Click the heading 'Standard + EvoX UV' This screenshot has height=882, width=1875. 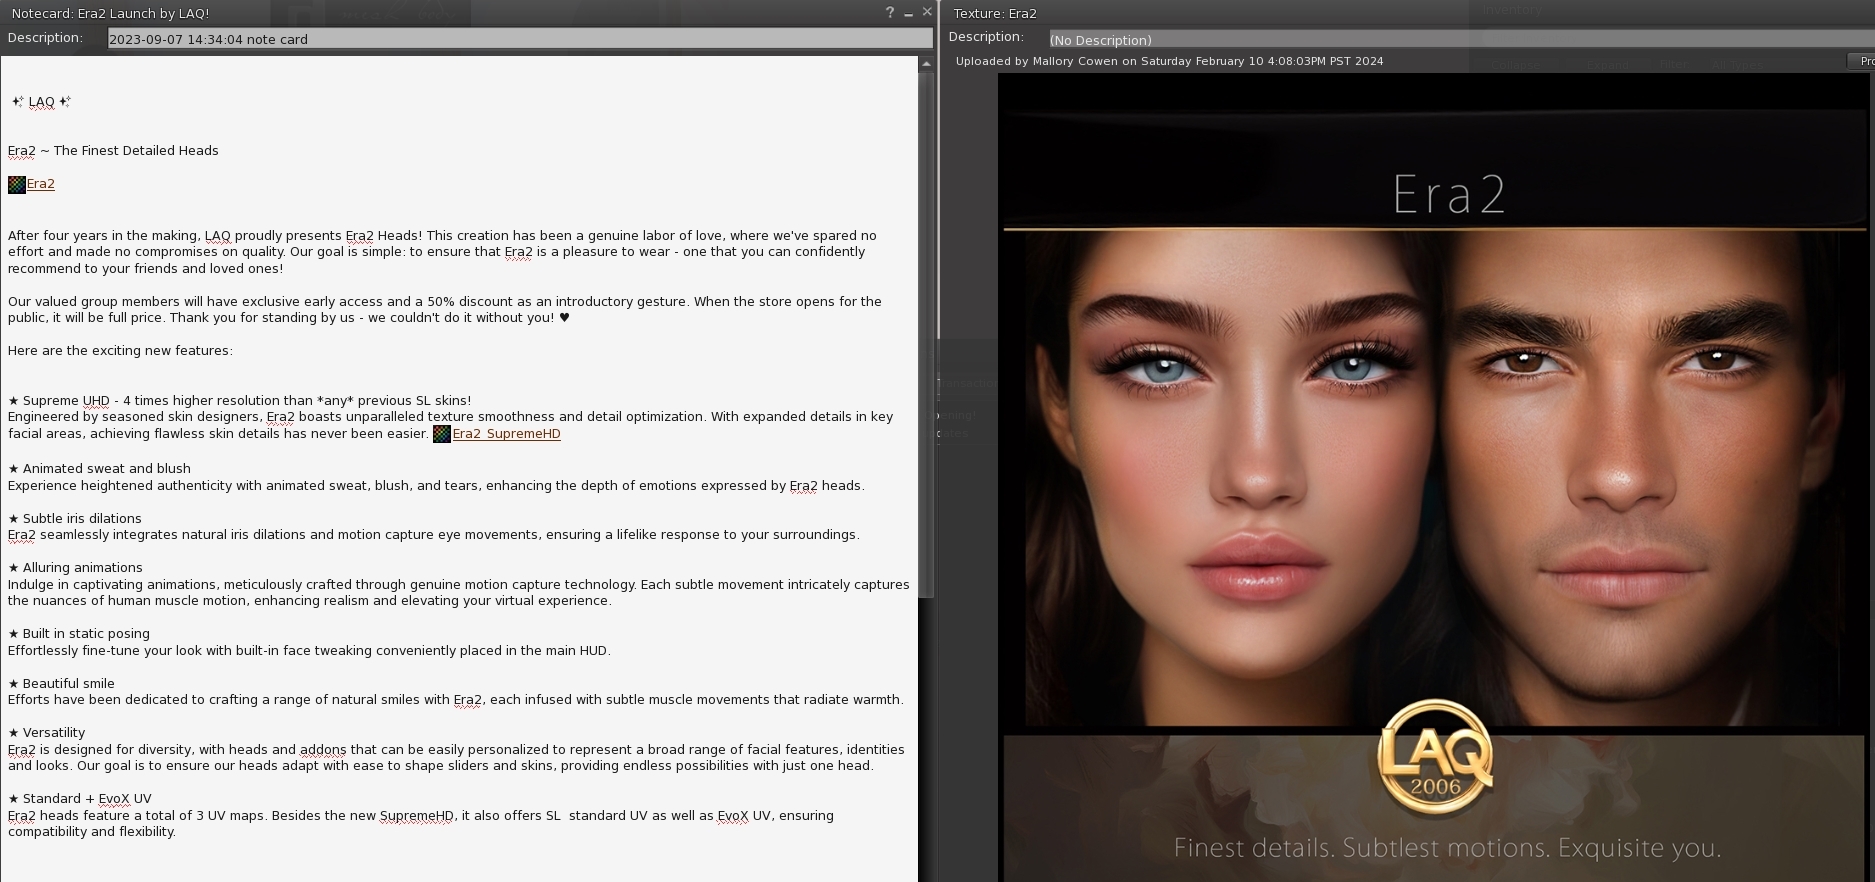pyautogui.click(x=80, y=799)
